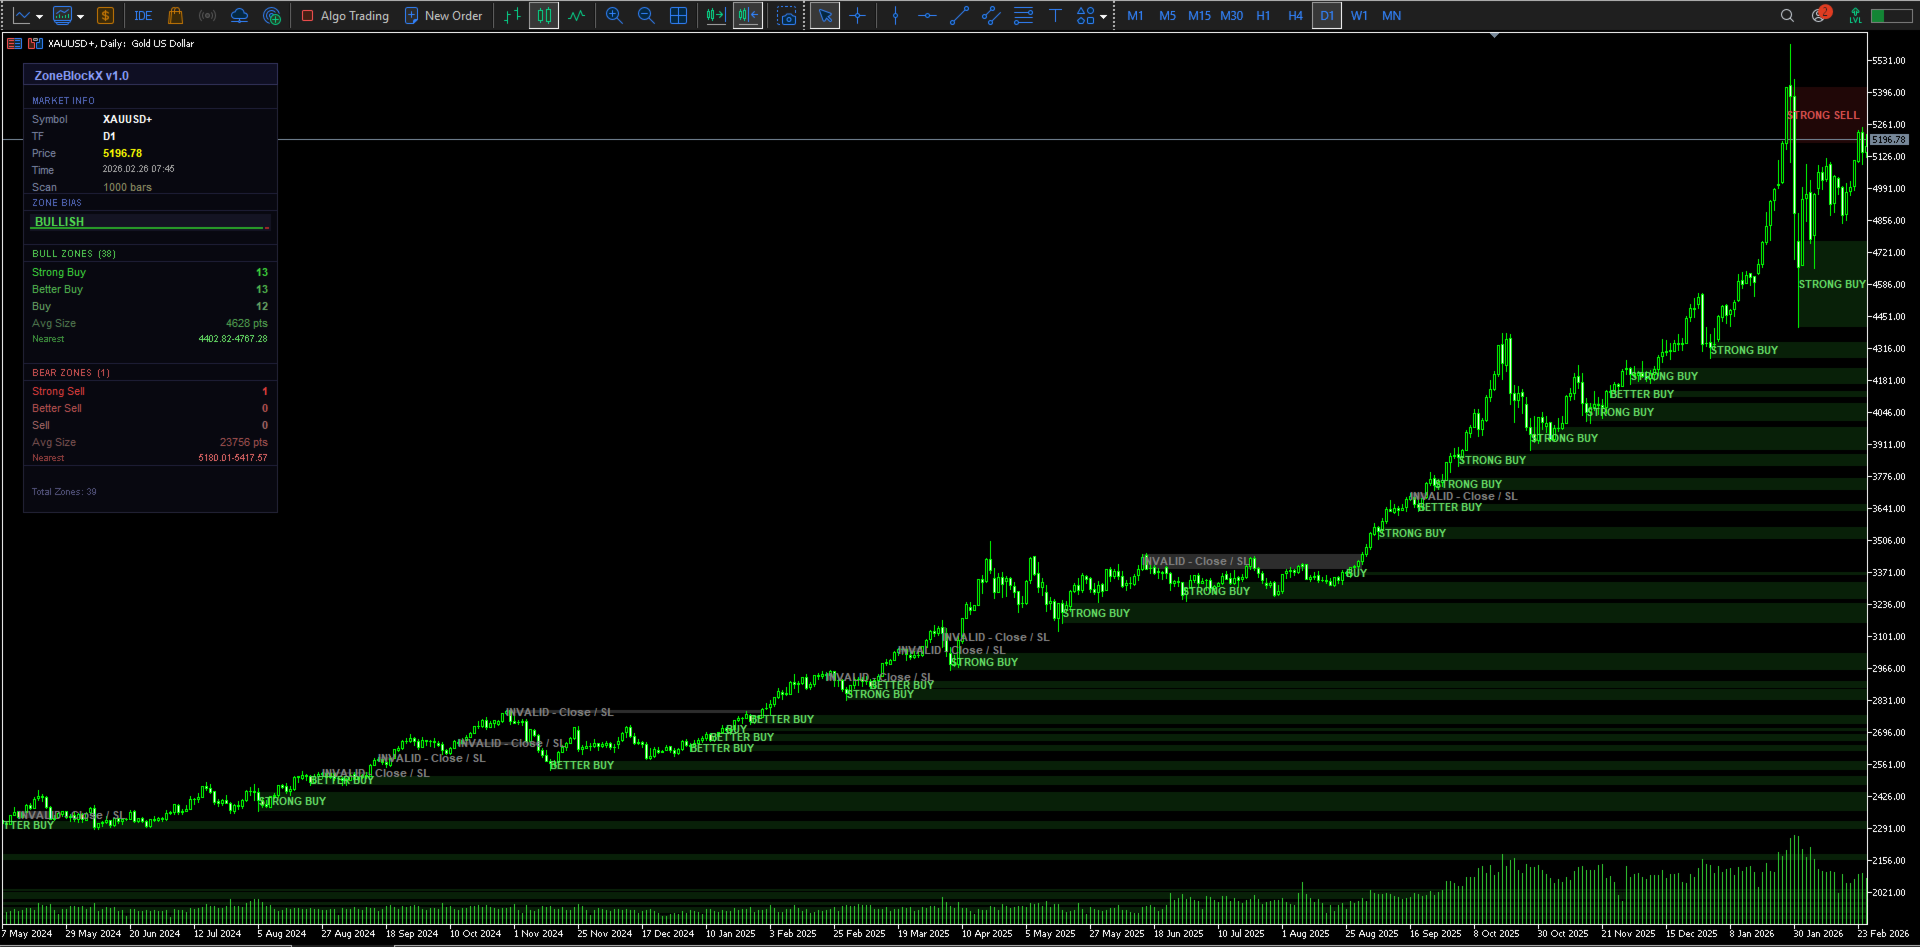This screenshot has height=947, width=1920.
Task: Switch to W1 timeframe
Action: 1359,16
